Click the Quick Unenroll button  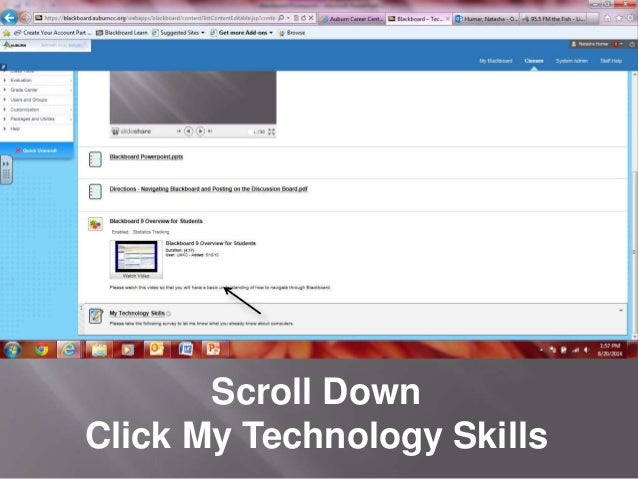(x=37, y=151)
